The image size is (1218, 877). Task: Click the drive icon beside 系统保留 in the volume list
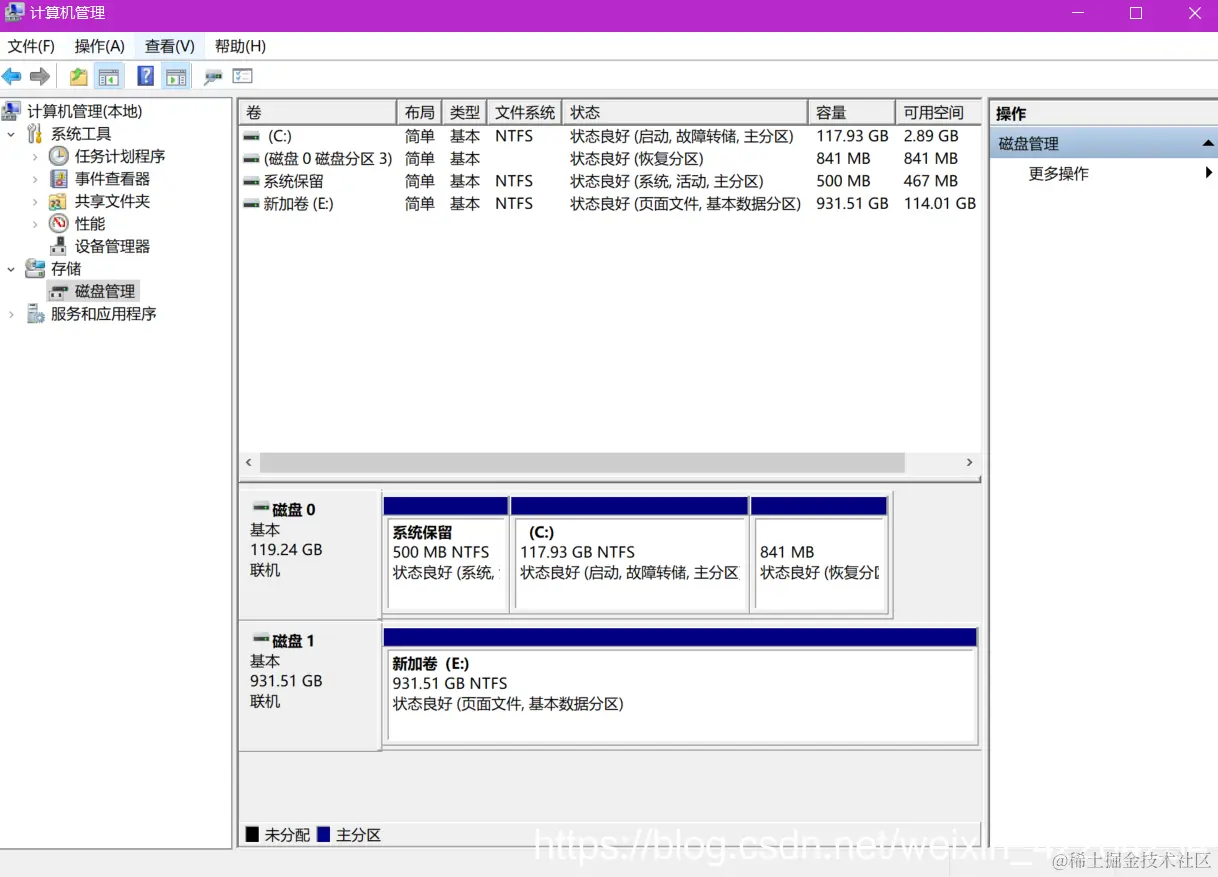[x=252, y=181]
